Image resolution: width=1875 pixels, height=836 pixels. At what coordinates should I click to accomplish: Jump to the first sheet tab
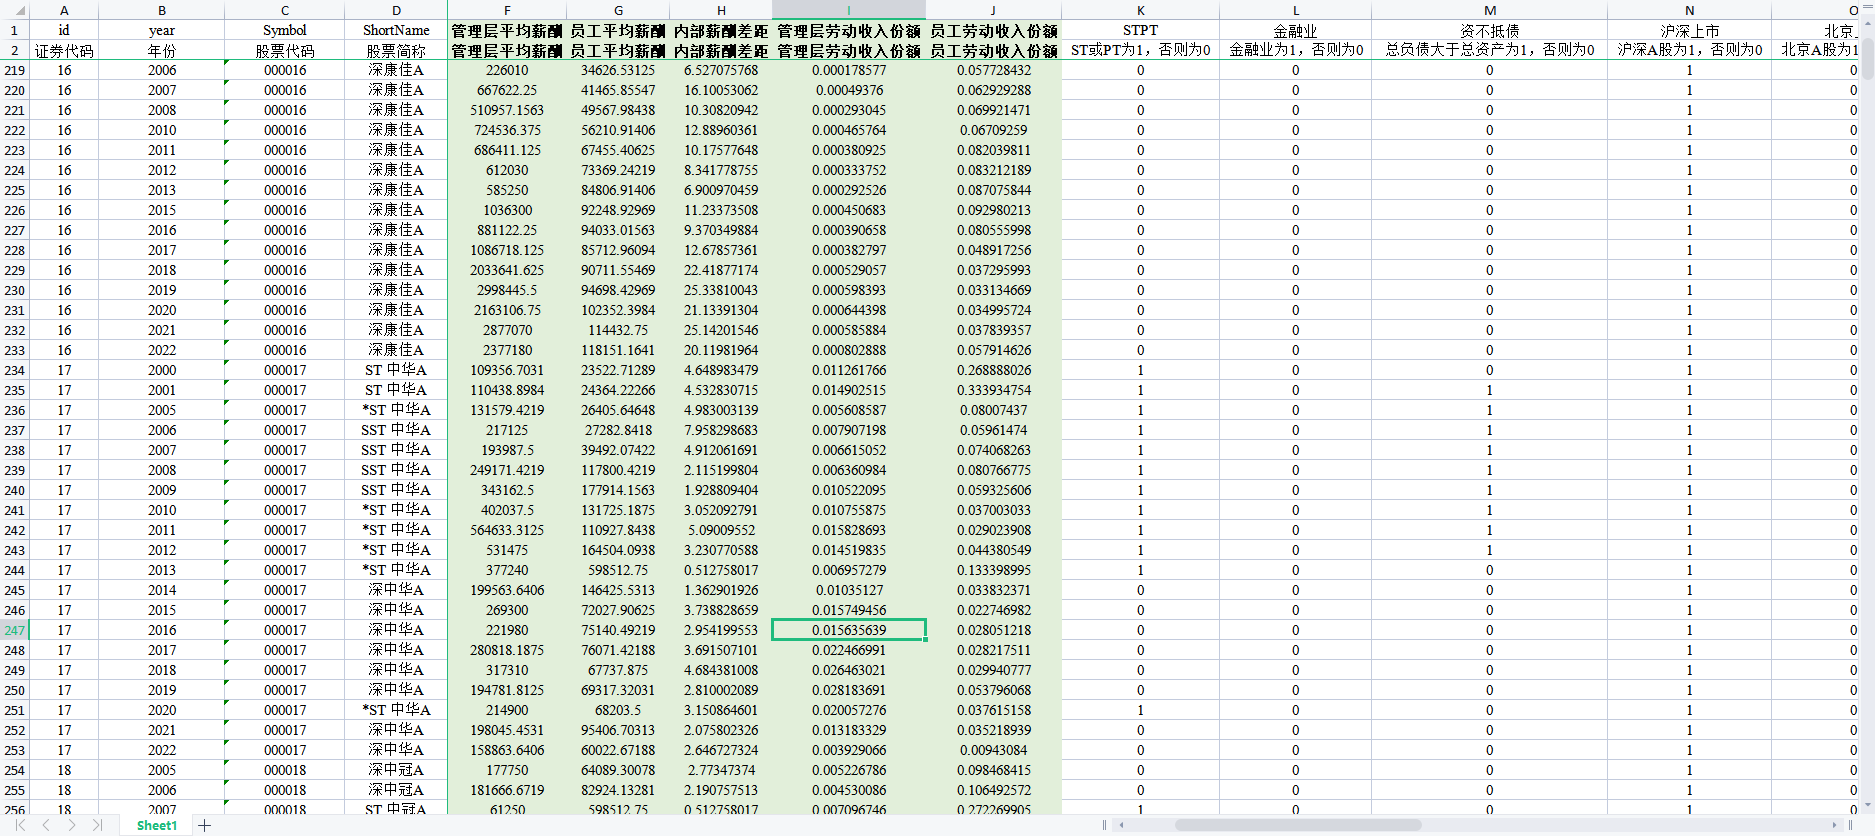[20, 825]
